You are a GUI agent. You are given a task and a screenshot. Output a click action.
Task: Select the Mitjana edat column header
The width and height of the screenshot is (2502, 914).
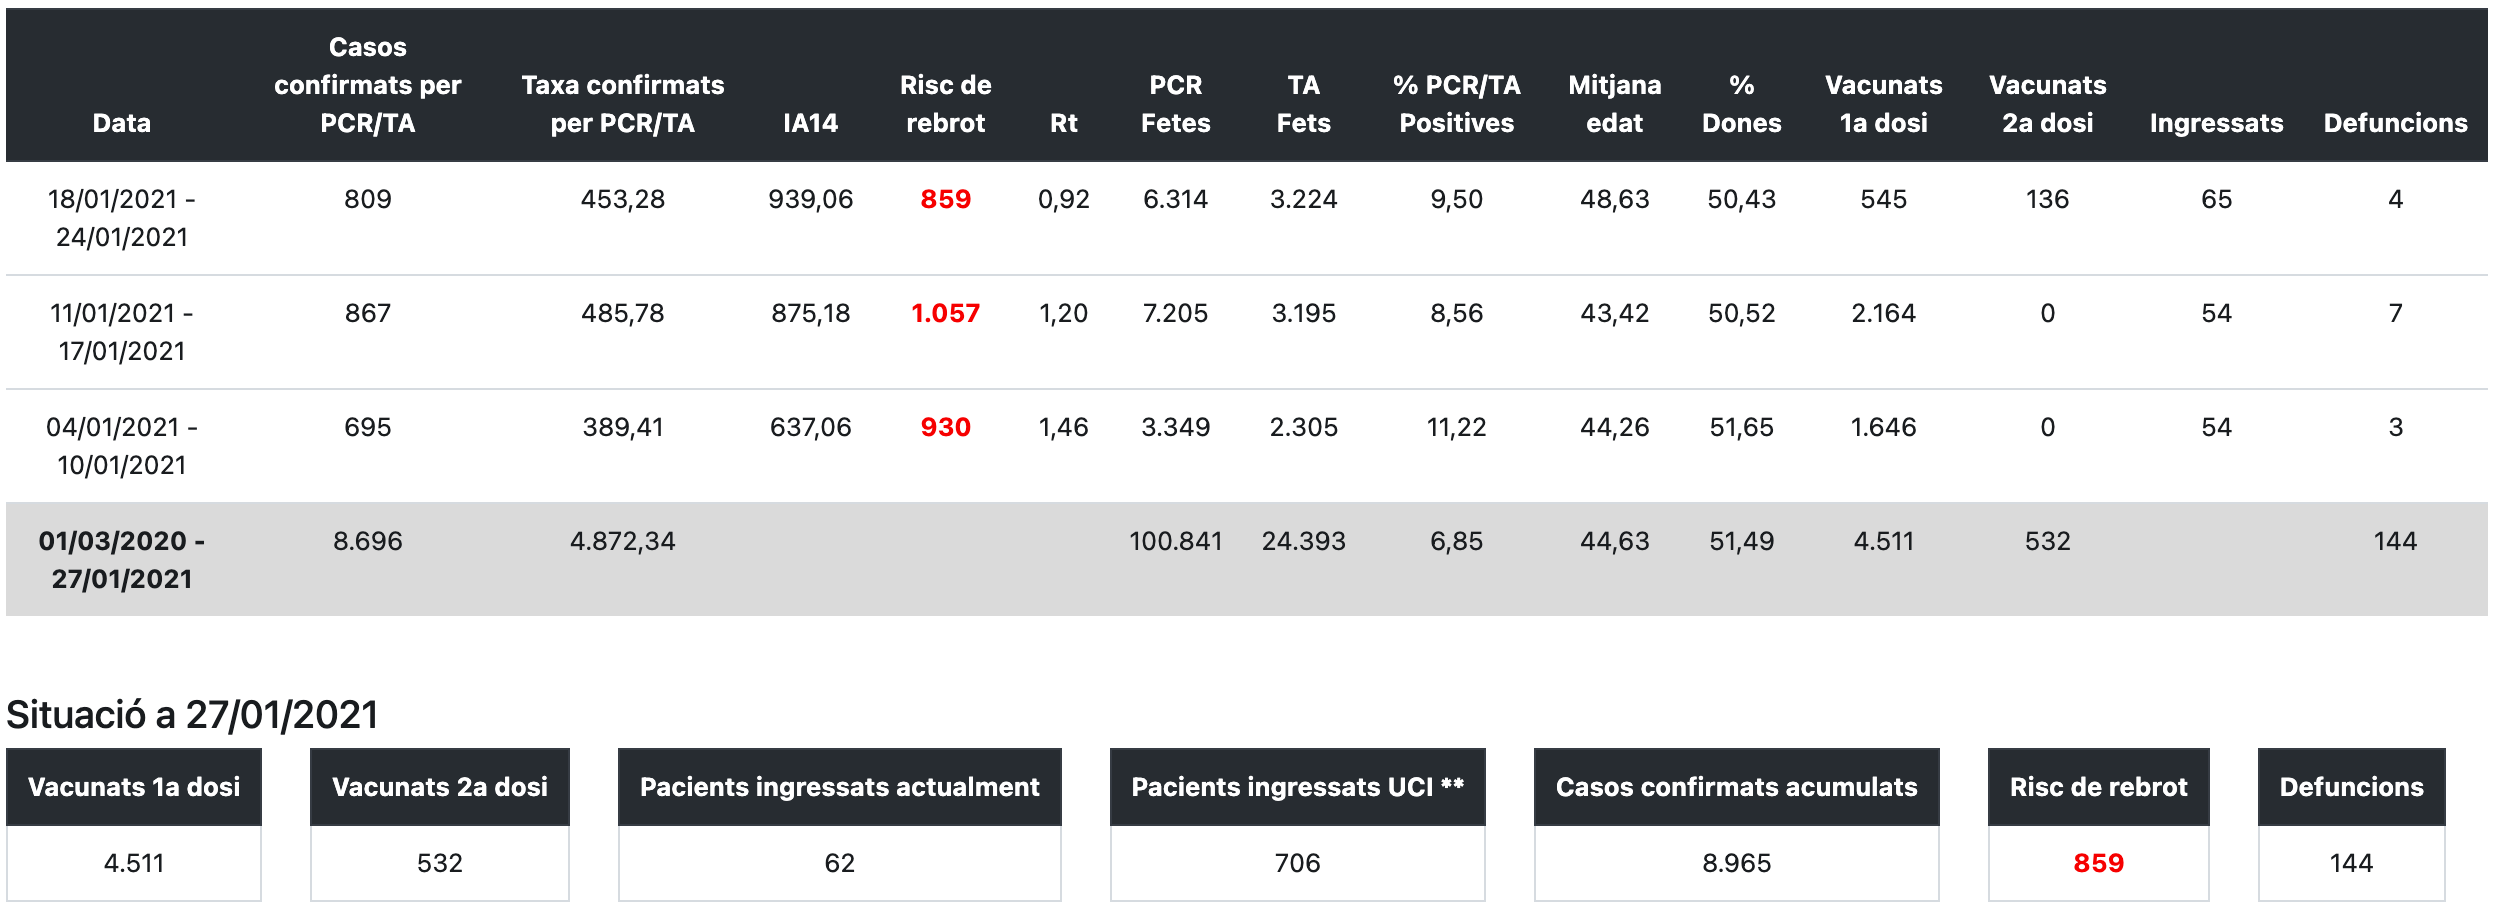1614,104
